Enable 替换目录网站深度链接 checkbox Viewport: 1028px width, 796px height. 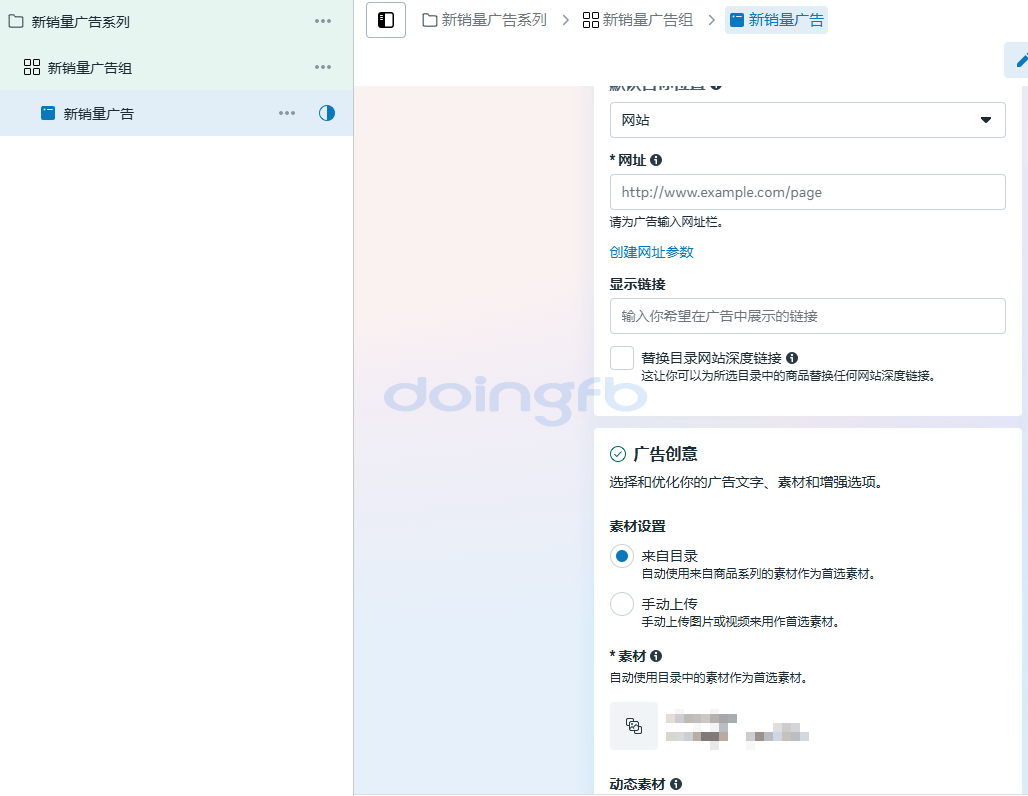(x=622, y=359)
